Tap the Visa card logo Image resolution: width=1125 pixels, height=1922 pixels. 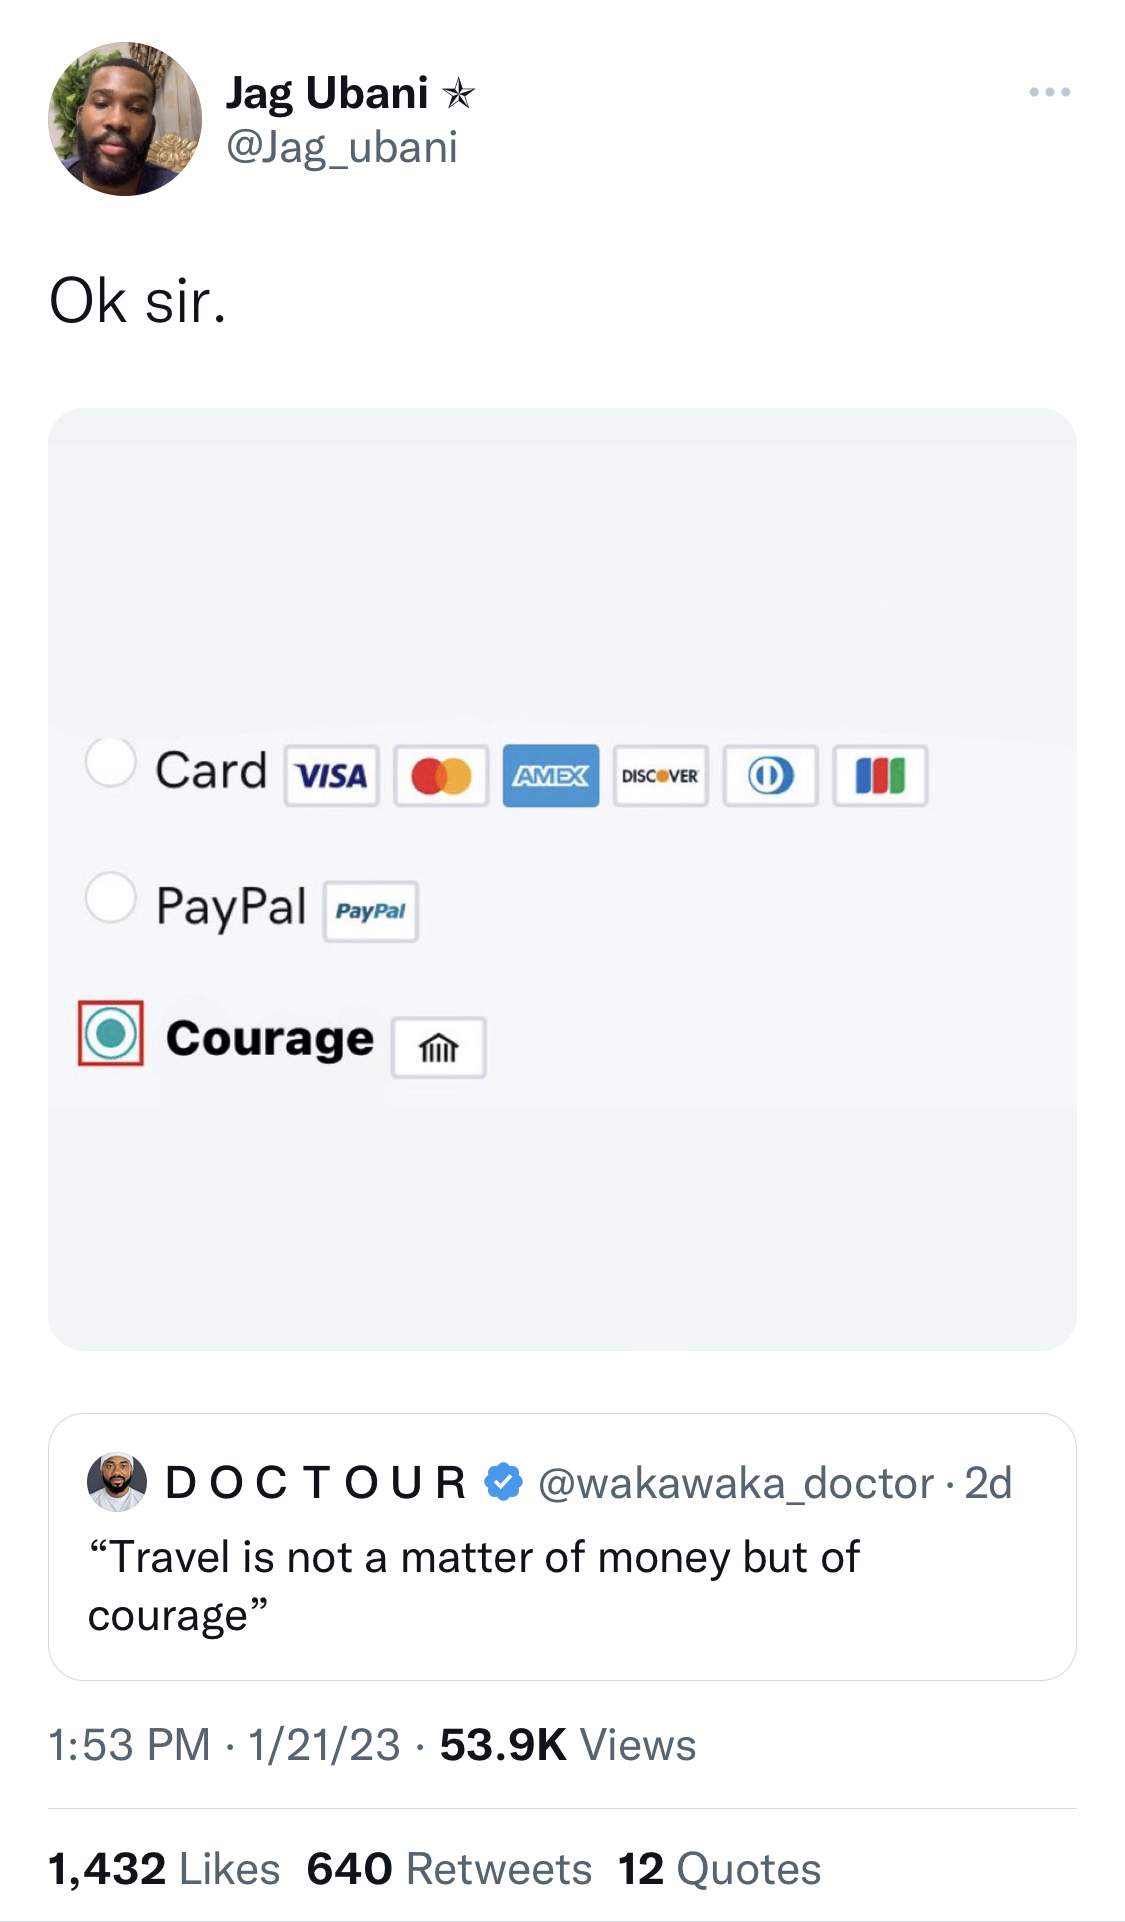tap(331, 775)
